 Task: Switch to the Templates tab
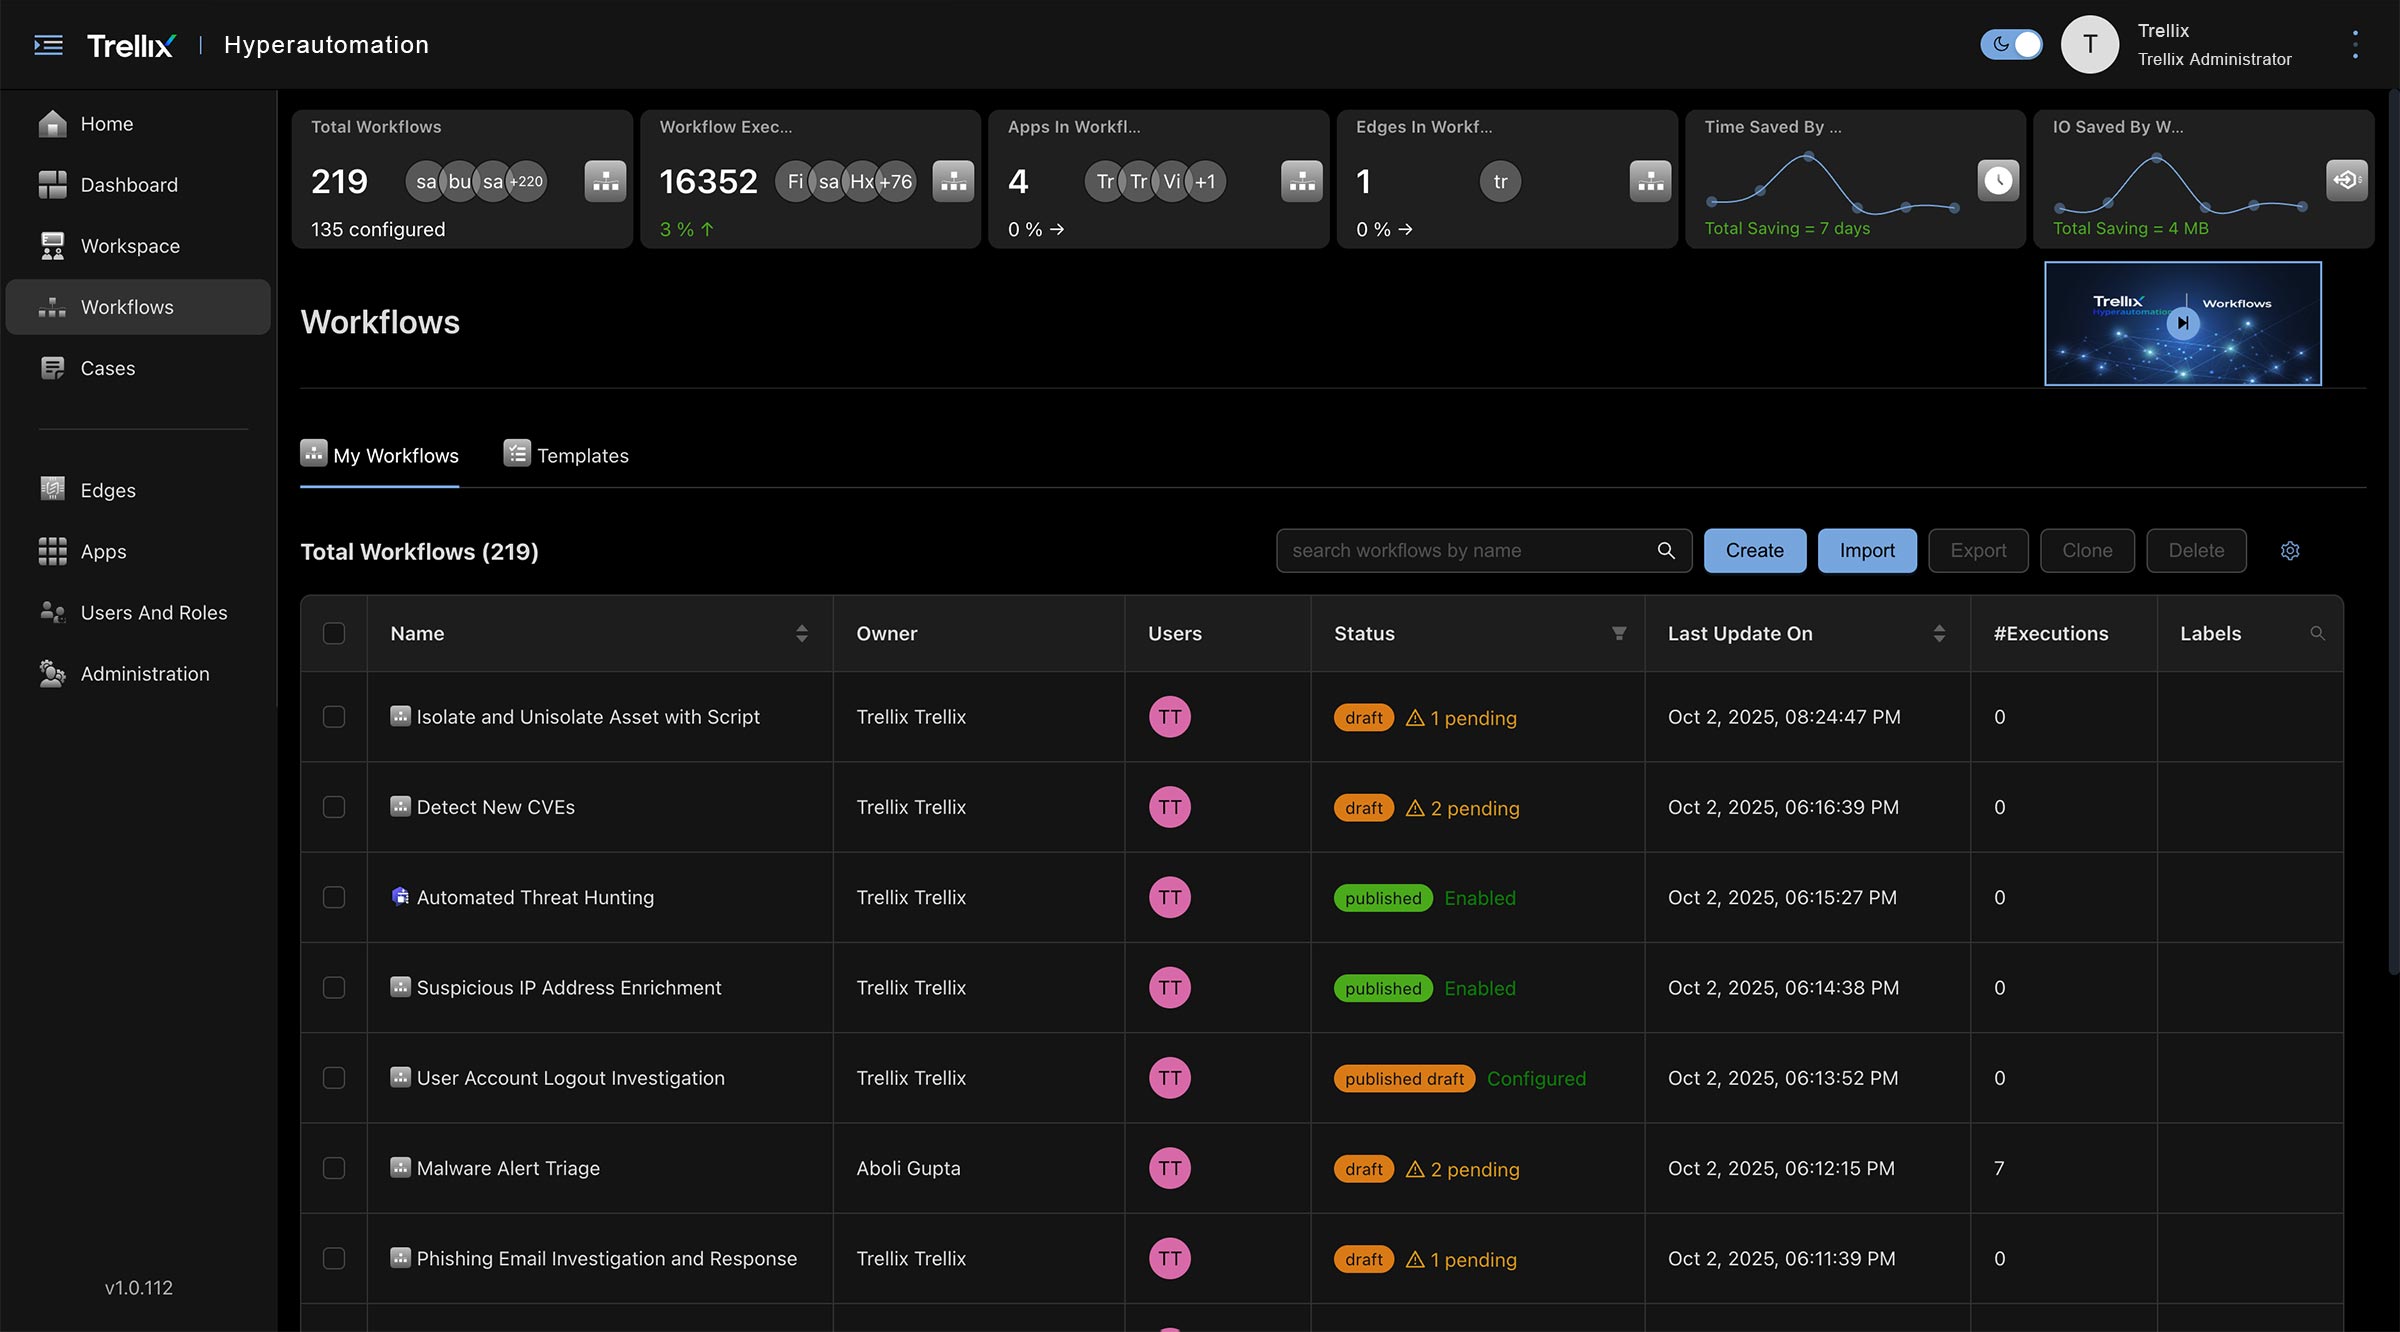coord(567,455)
